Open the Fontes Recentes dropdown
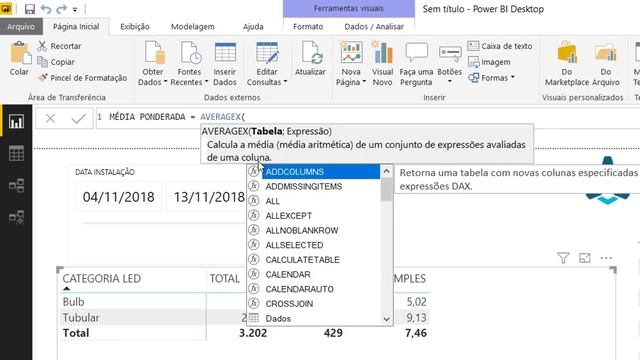Image resolution: width=640 pixels, height=360 pixels. pos(189,64)
